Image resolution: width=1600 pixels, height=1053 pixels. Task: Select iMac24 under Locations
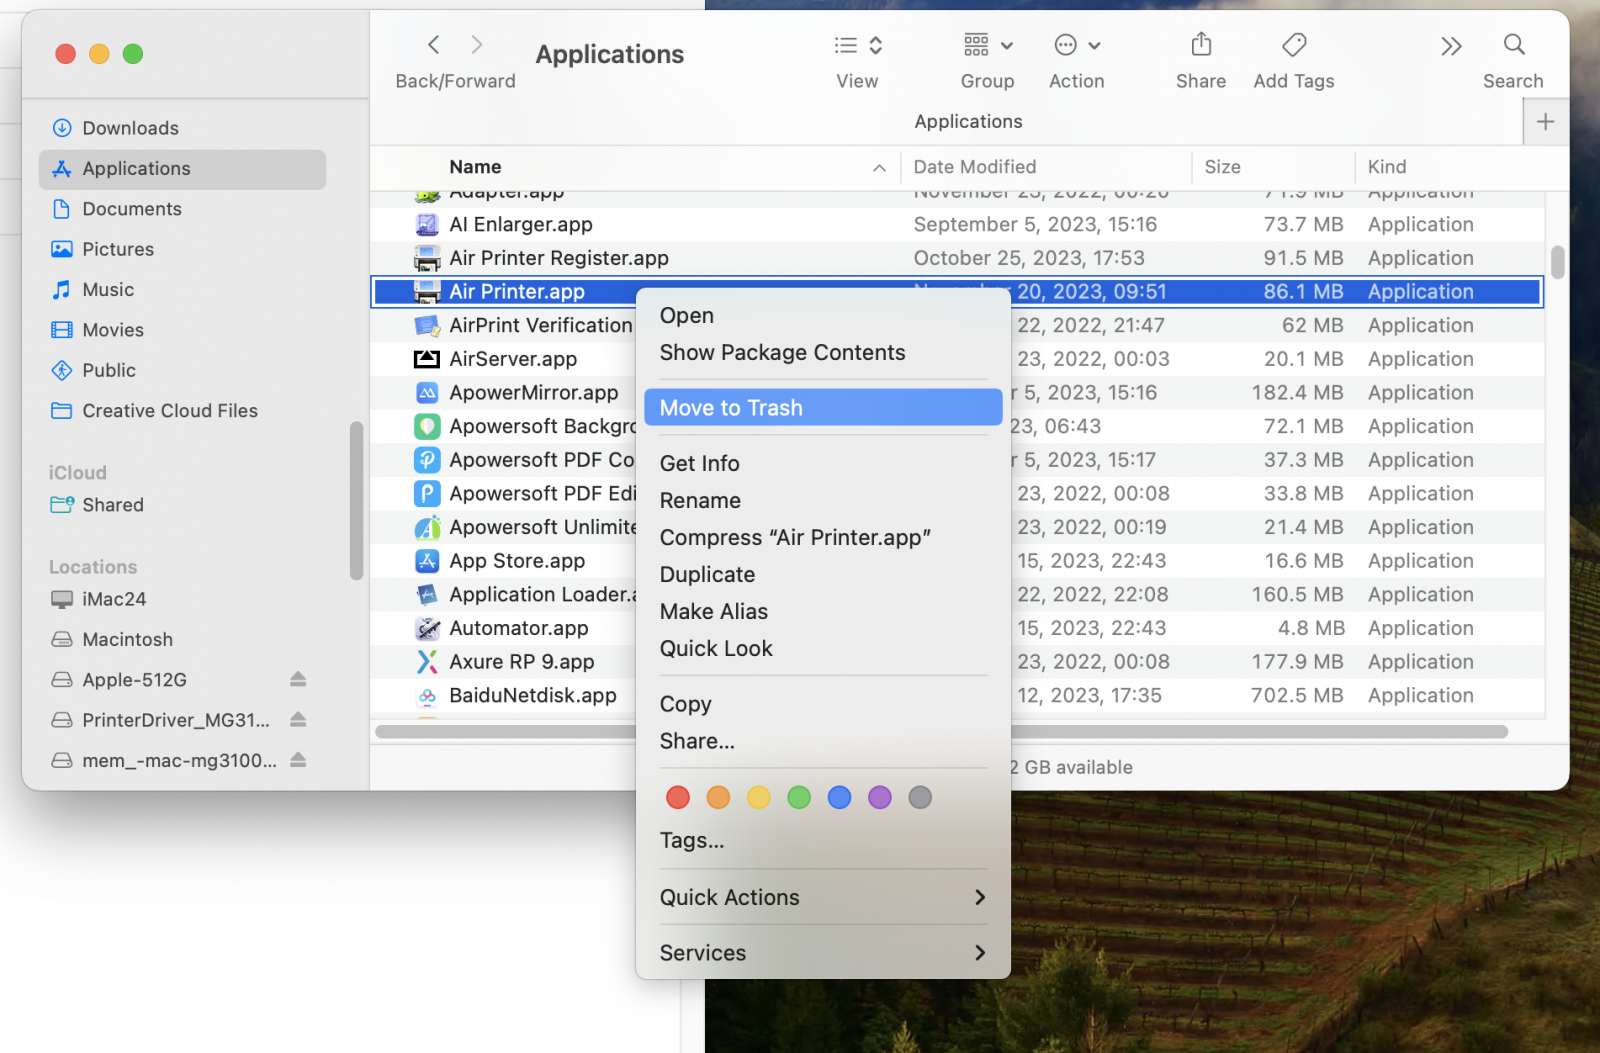click(183, 599)
